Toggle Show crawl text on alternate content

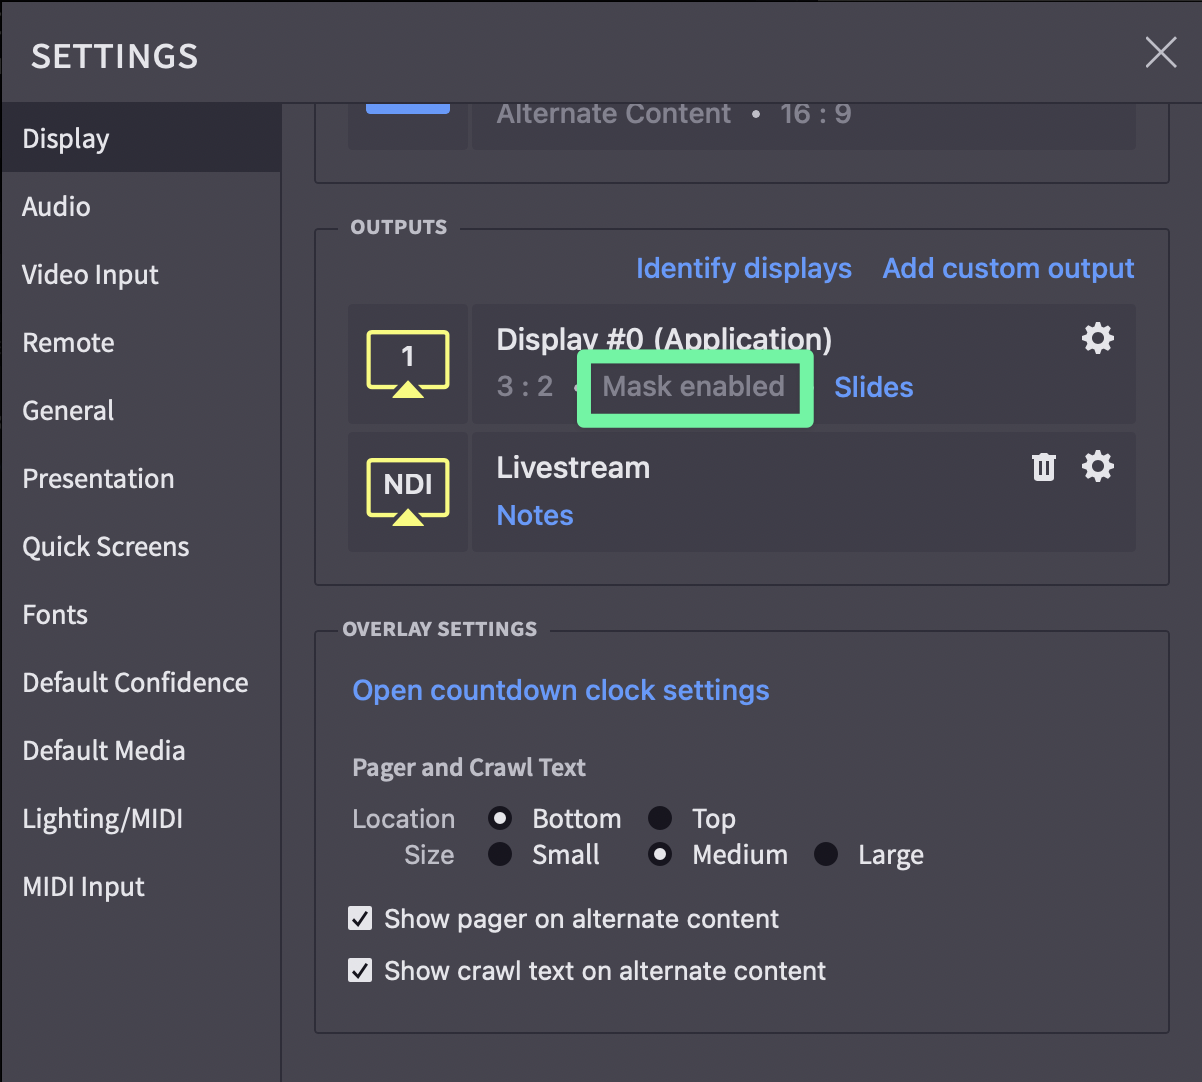(x=360, y=971)
